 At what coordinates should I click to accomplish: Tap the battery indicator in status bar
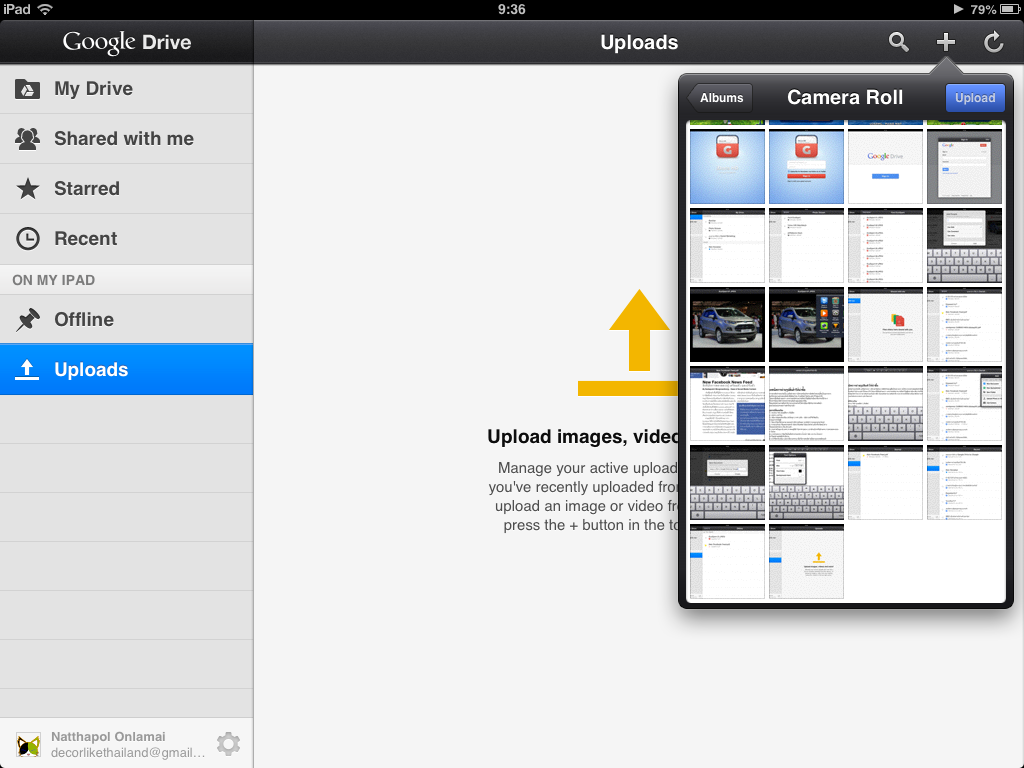pyautogui.click(x=1009, y=9)
